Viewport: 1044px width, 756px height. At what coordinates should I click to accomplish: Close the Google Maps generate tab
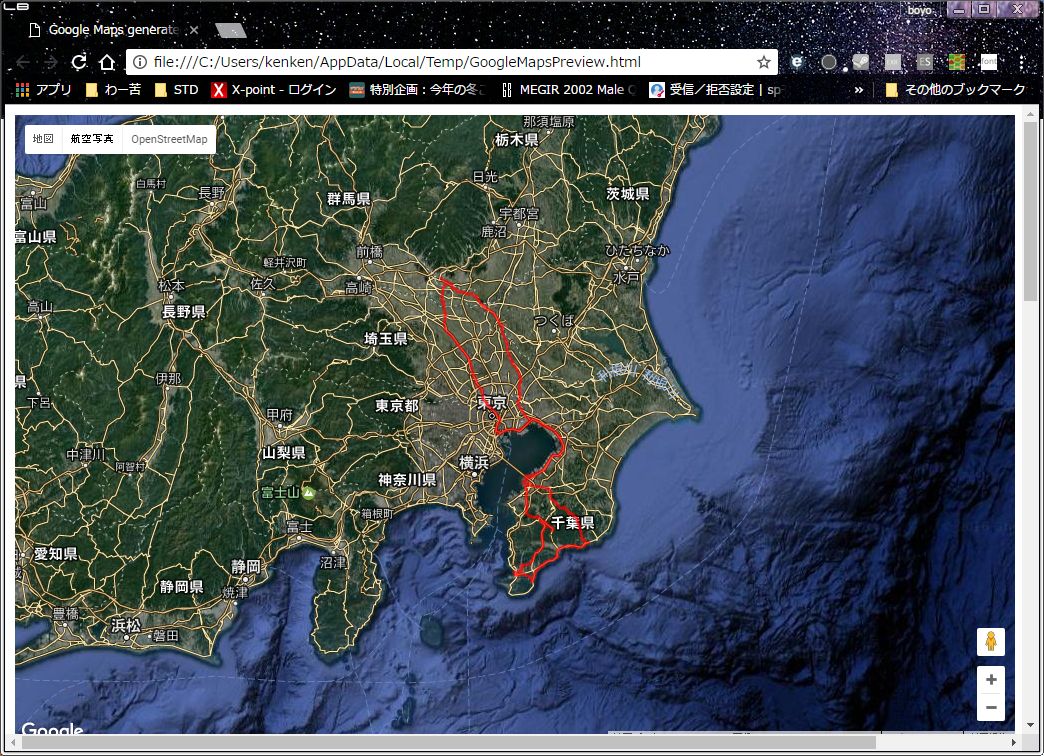(x=194, y=30)
